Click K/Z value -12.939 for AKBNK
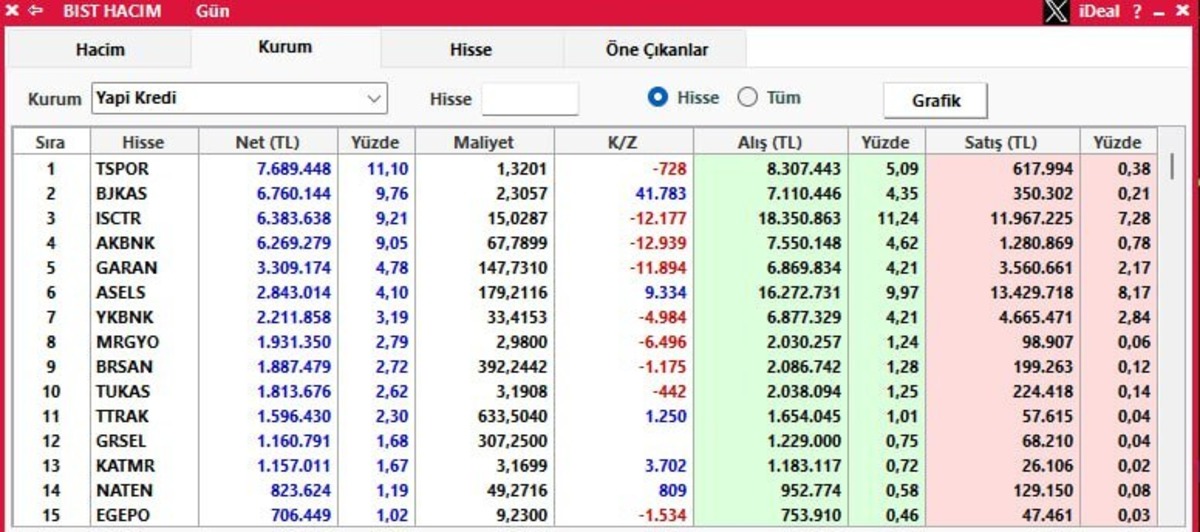The image size is (1200, 532). (x=659, y=243)
